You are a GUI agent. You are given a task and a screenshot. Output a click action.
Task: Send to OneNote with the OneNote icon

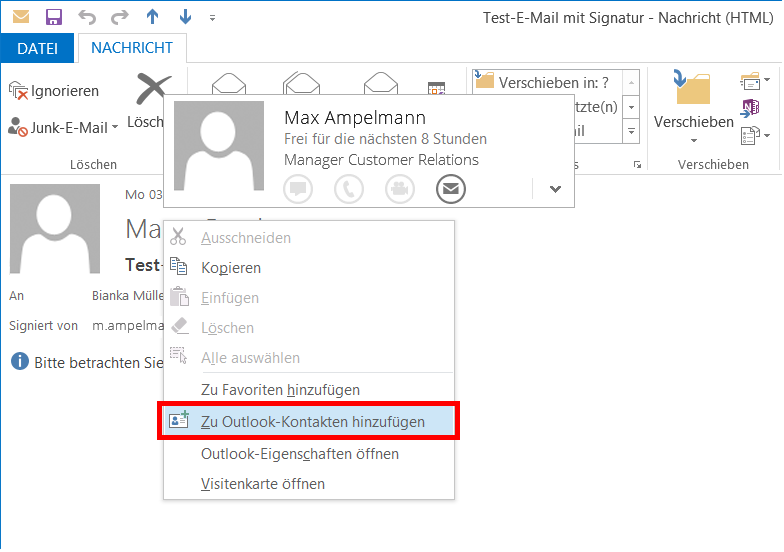(750, 108)
